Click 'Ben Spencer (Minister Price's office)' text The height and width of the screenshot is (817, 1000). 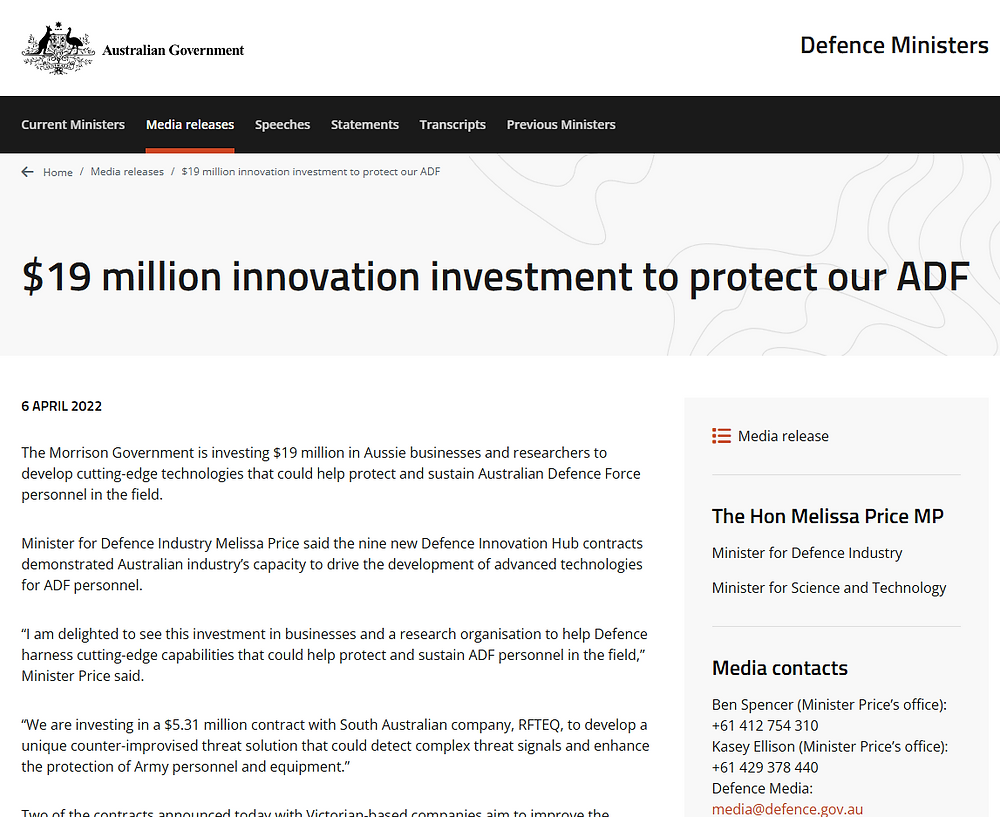(829, 705)
